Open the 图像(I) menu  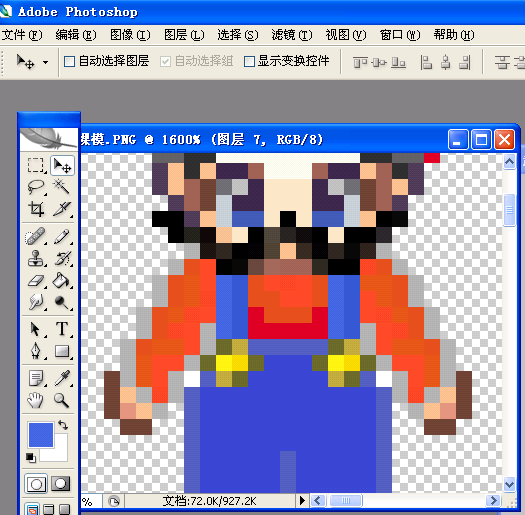click(130, 35)
